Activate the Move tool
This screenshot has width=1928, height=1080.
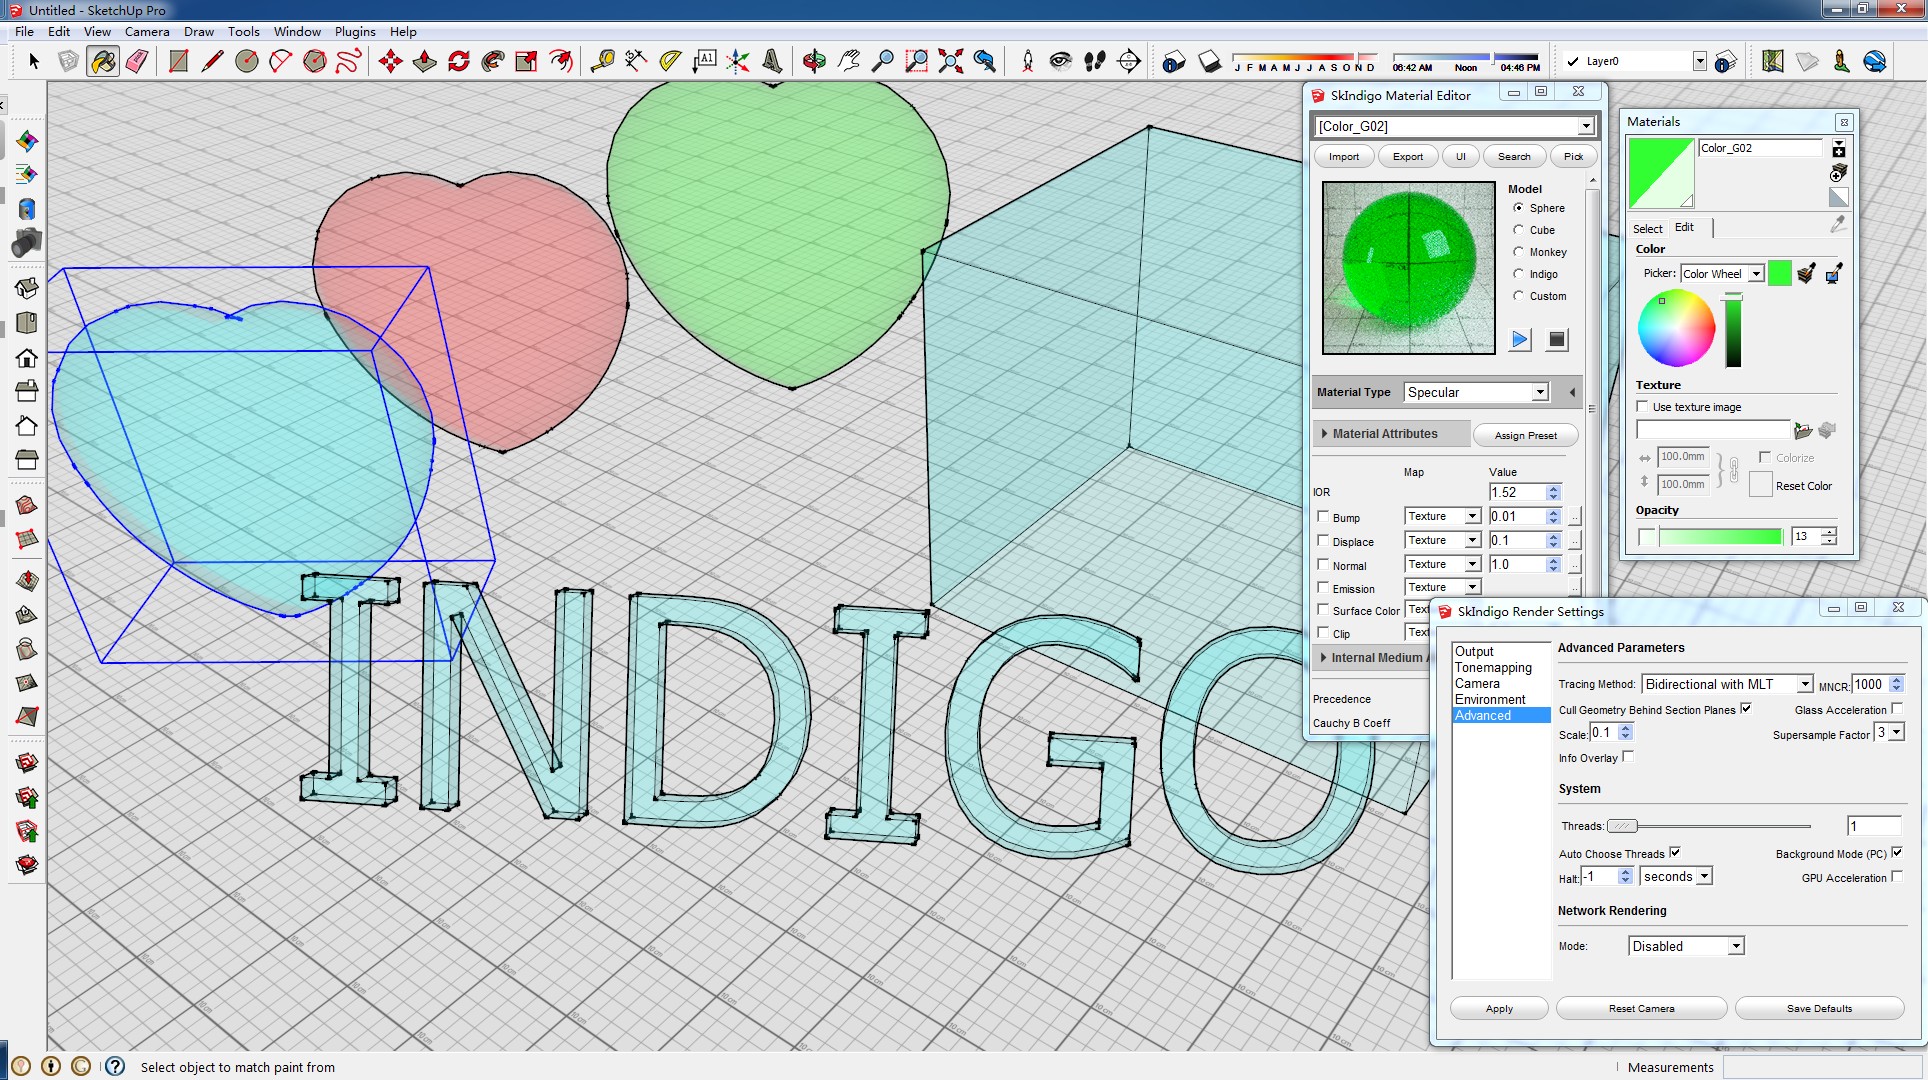390,62
